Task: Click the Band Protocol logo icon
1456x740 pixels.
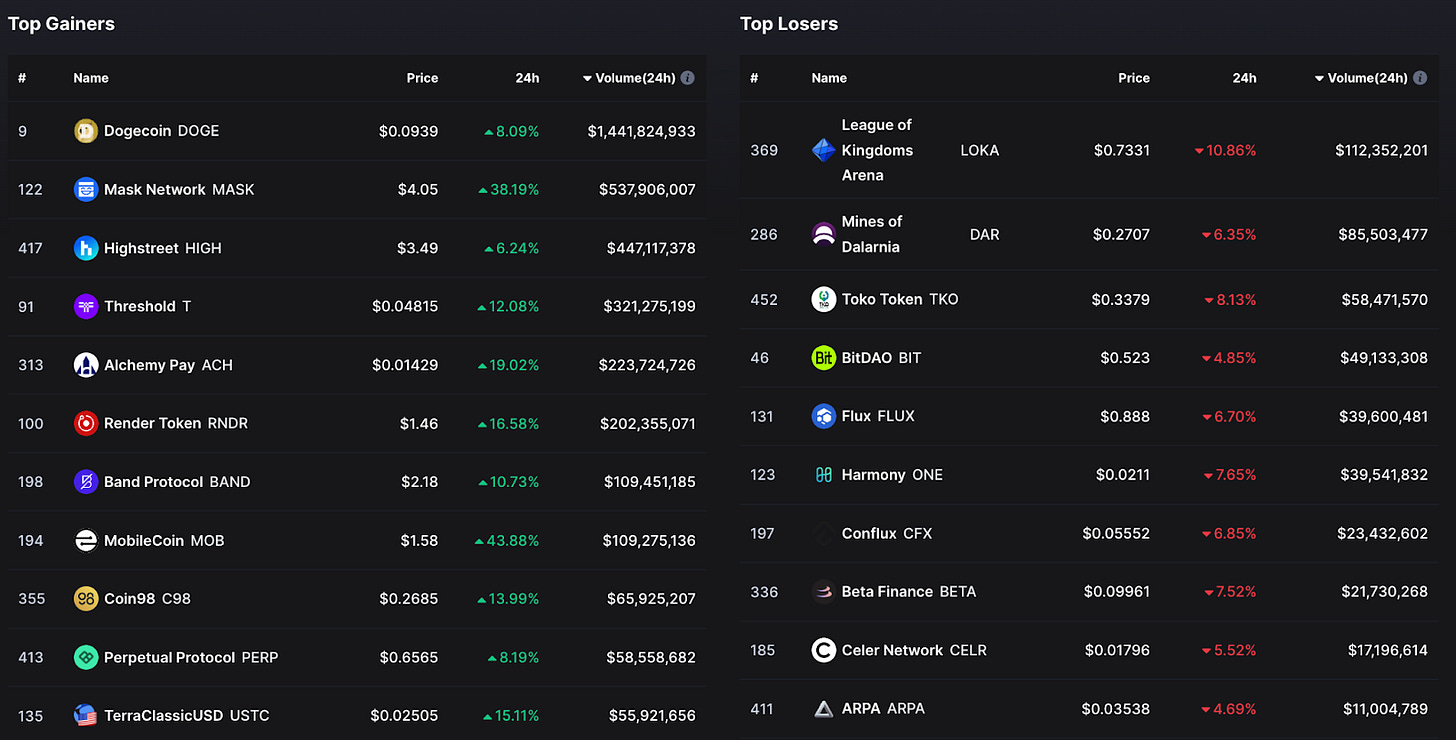Action: (86, 482)
